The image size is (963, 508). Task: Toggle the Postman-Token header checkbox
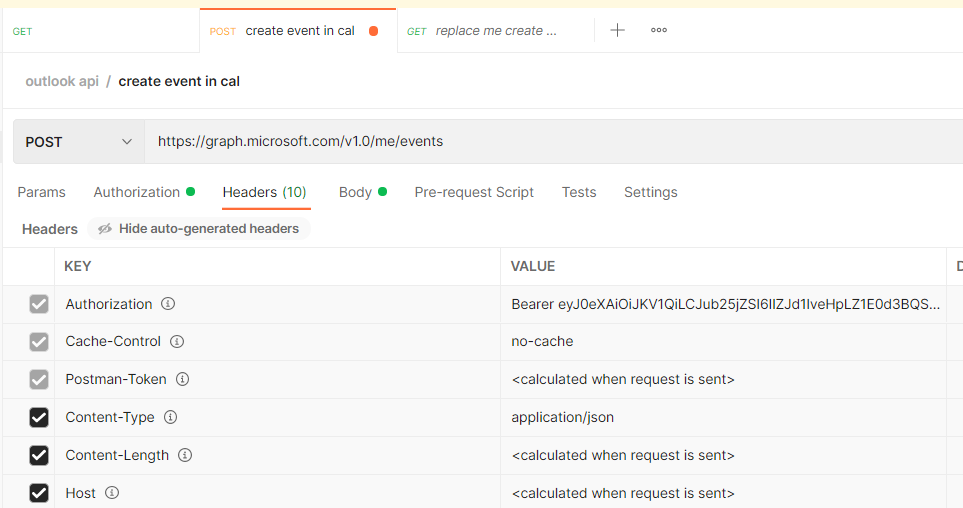pos(39,380)
